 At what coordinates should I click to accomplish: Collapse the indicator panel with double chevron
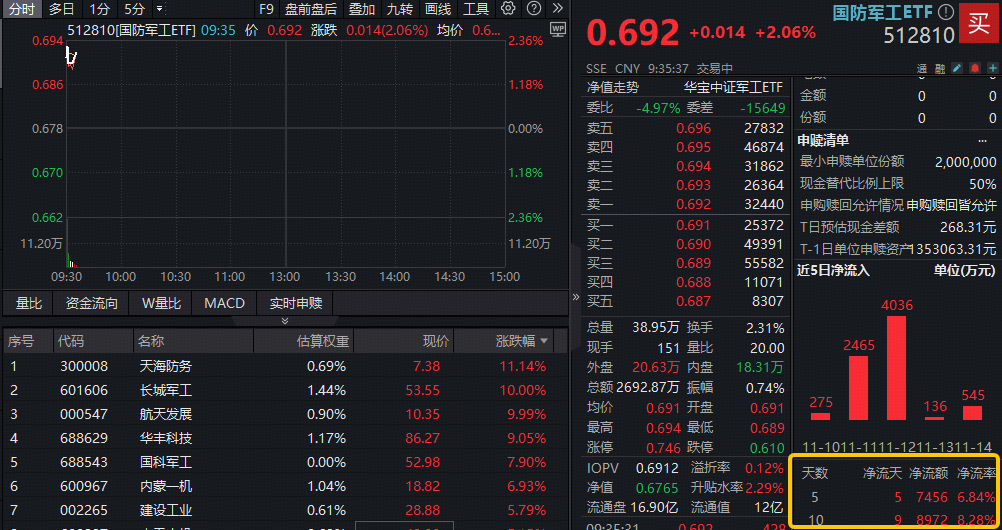pos(285,321)
